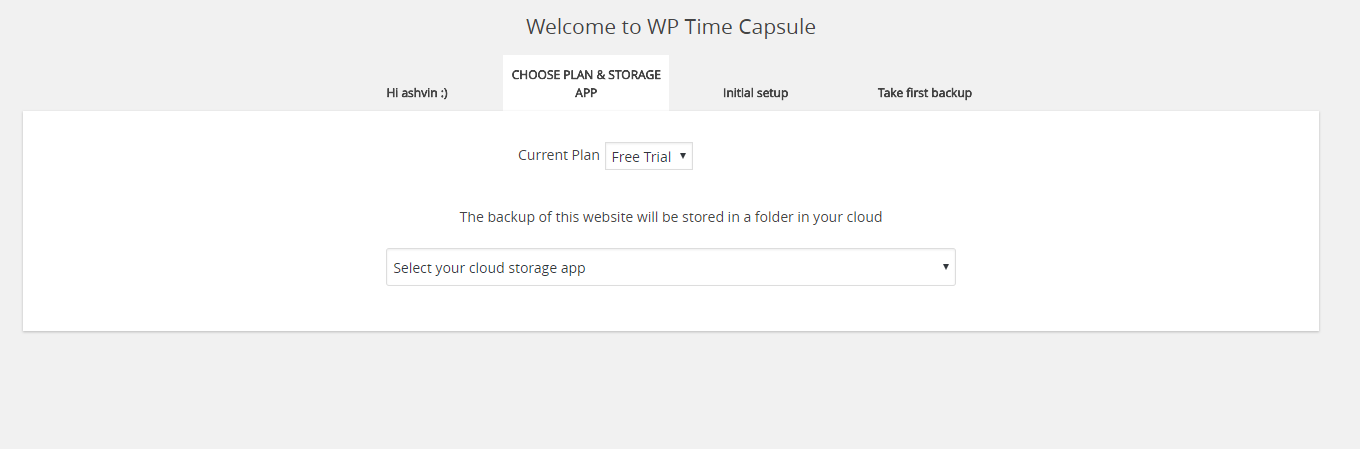Click the arrow at the cloud storage dropdown's end
The width and height of the screenshot is (1360, 449).
pos(945,267)
